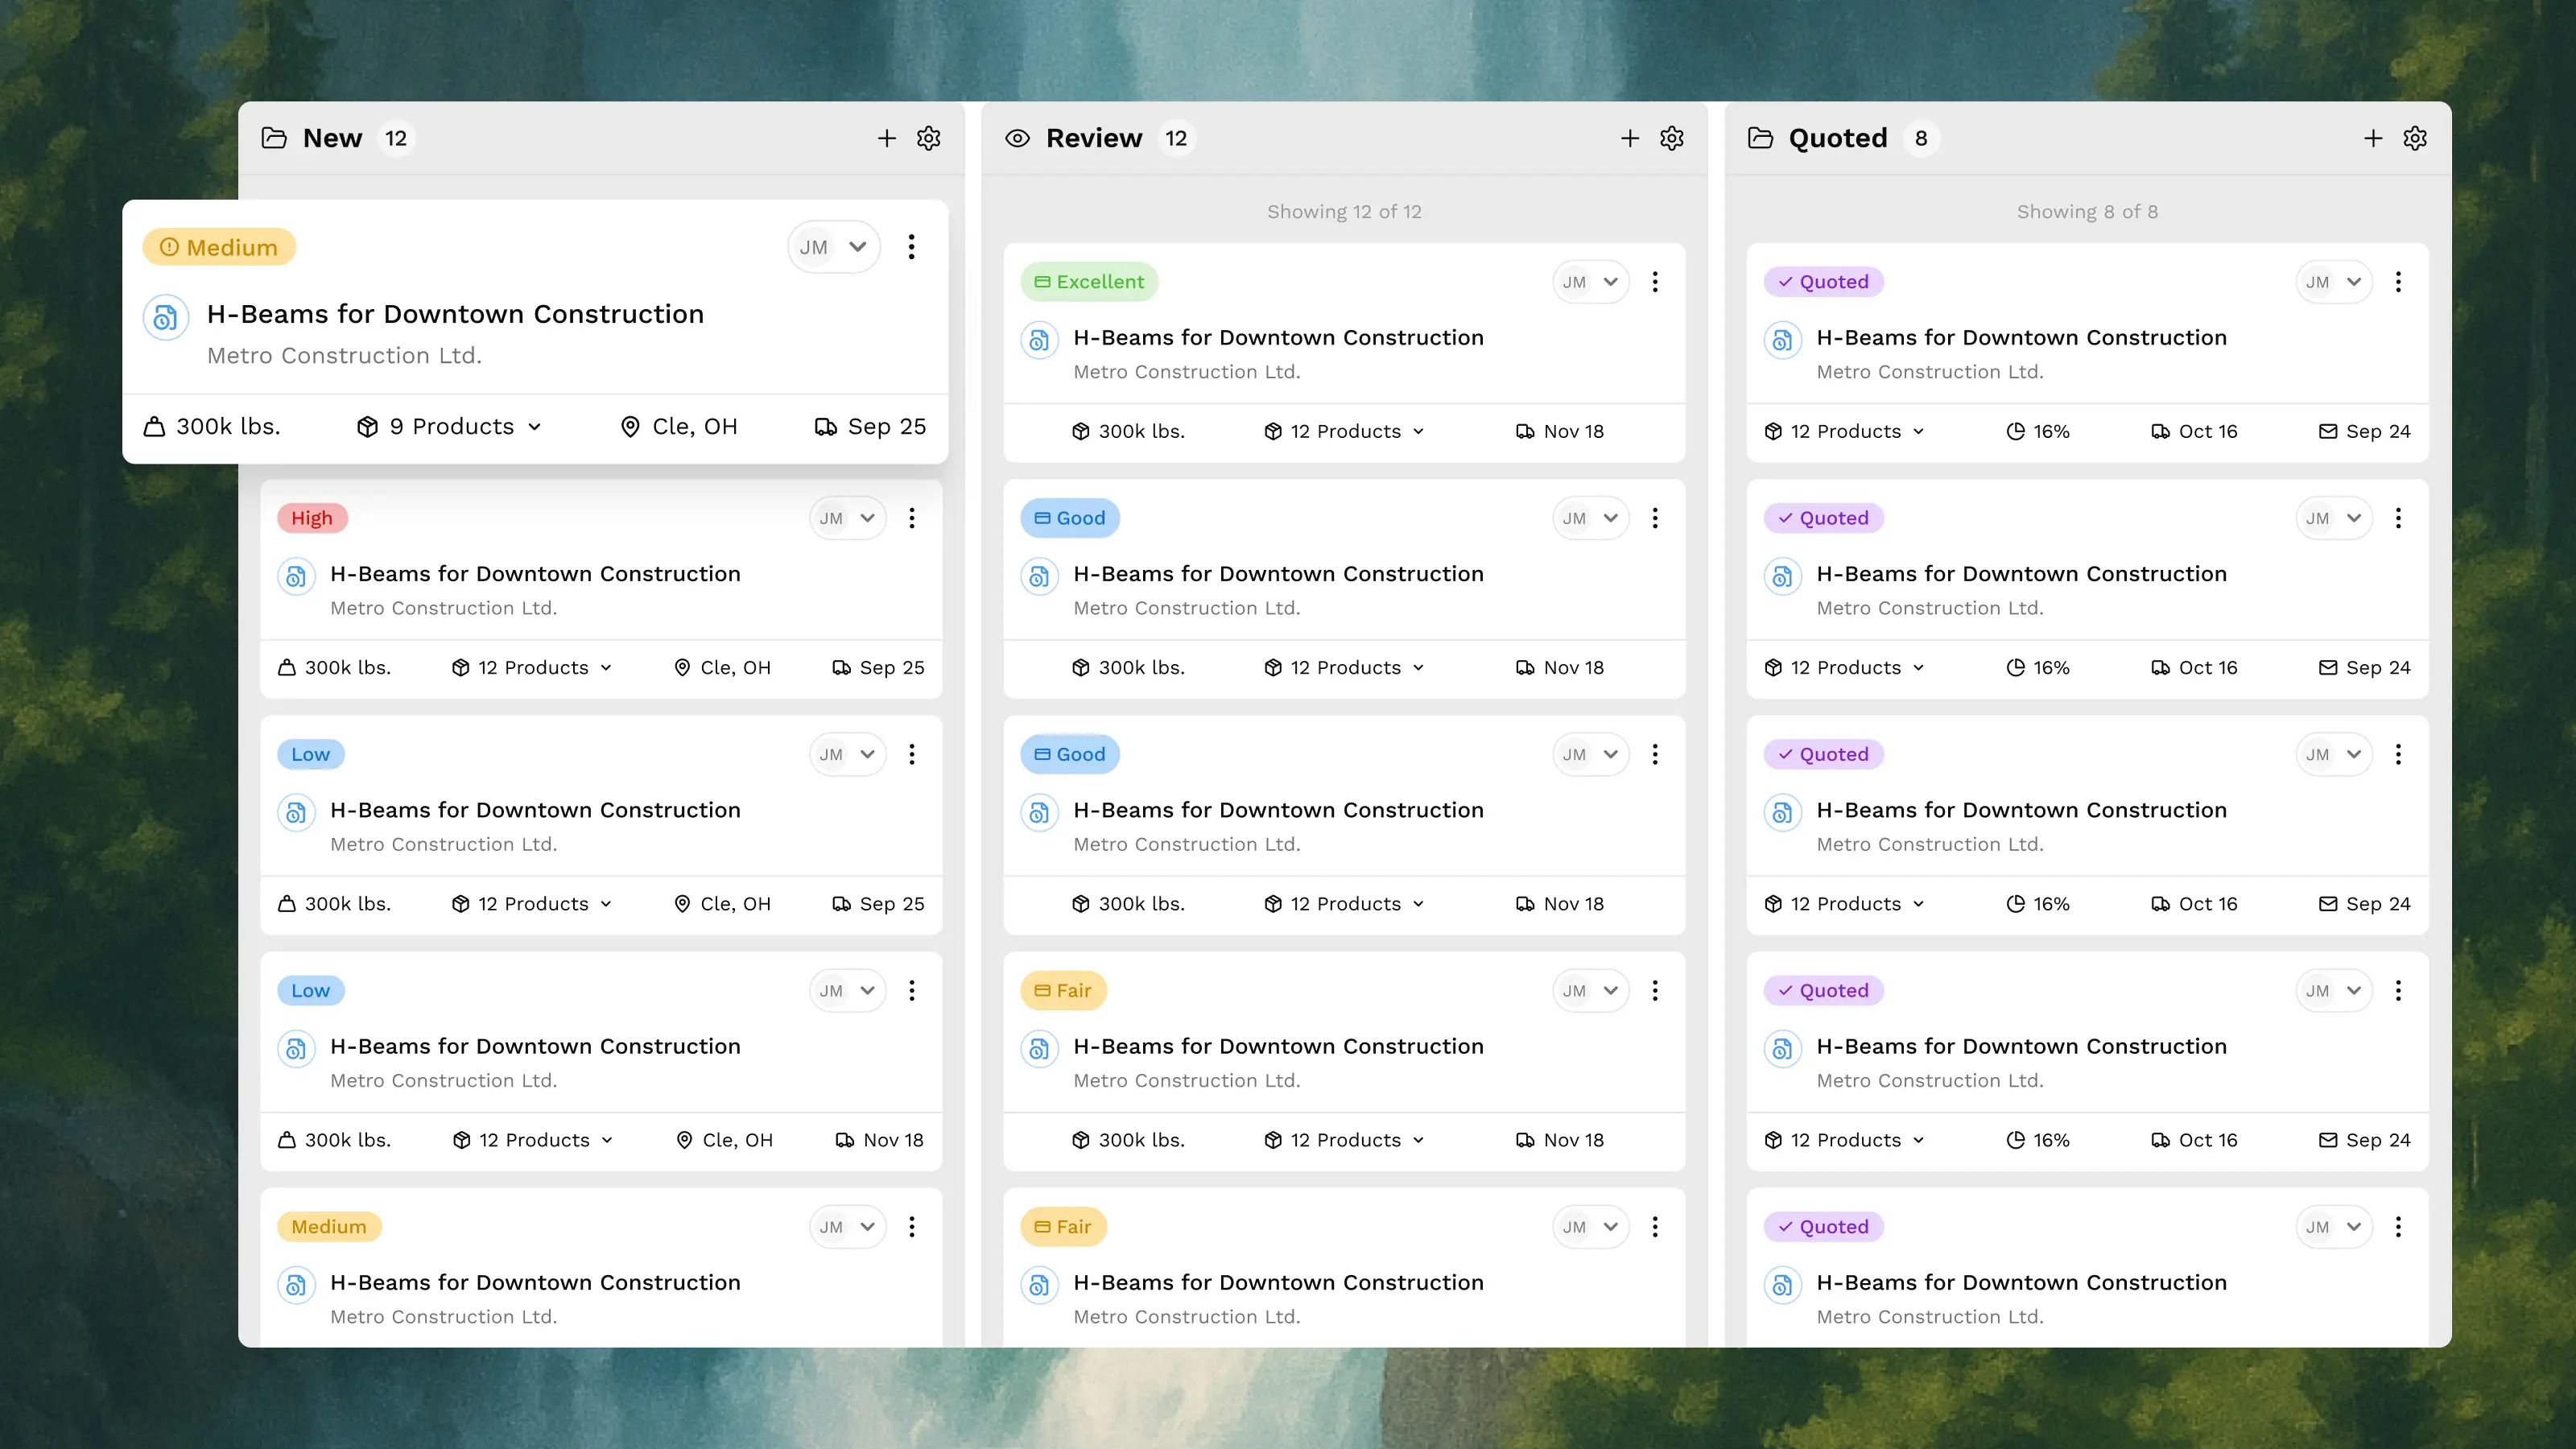Click Metro Construction Ltd. on the highlighted card

(x=344, y=356)
